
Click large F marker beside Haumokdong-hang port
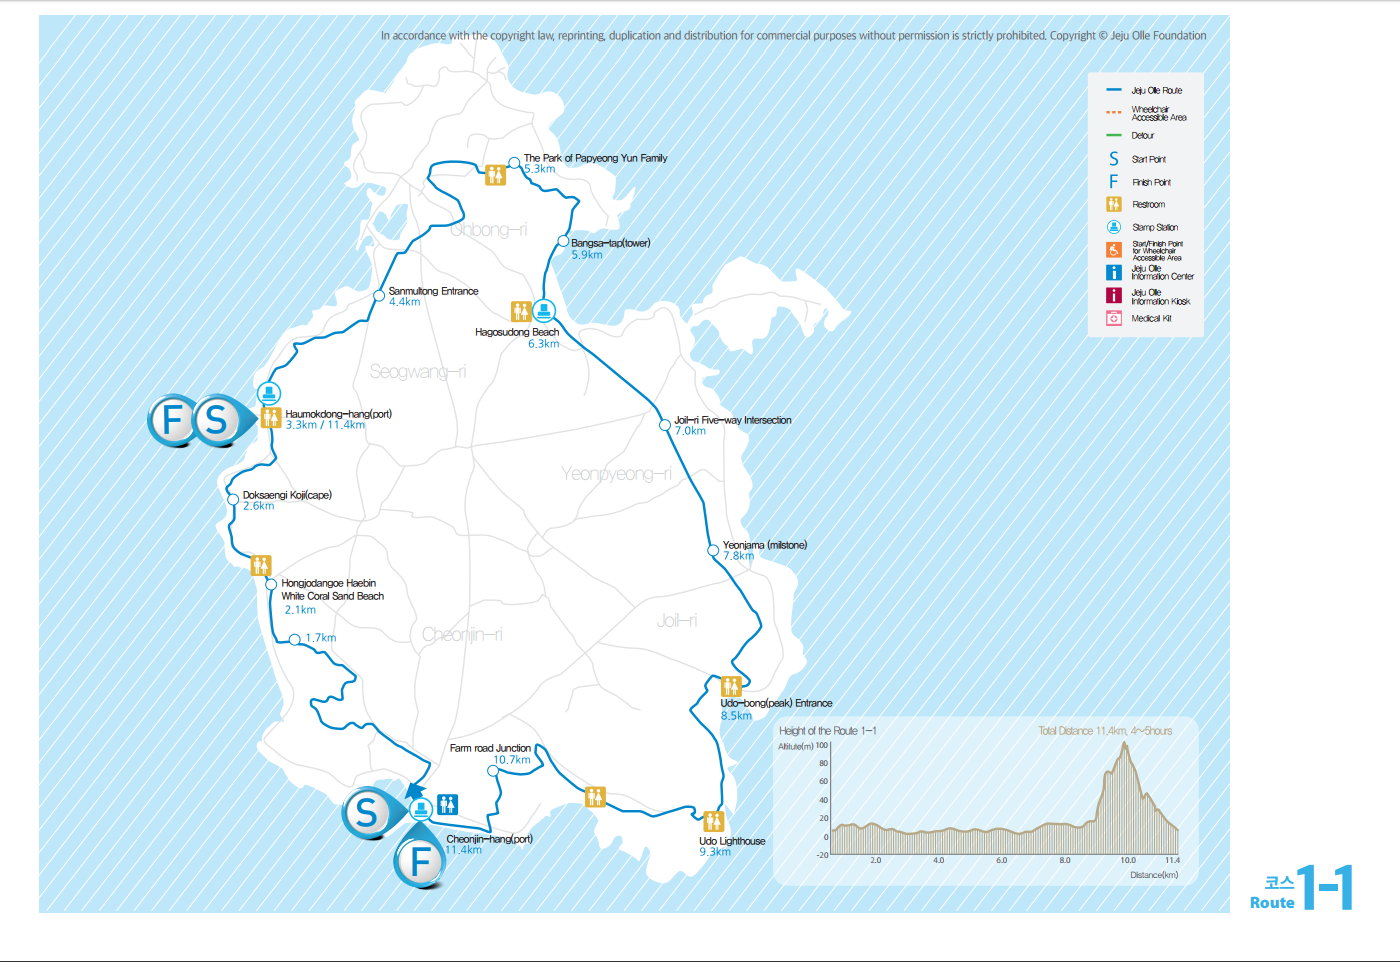[x=173, y=420]
